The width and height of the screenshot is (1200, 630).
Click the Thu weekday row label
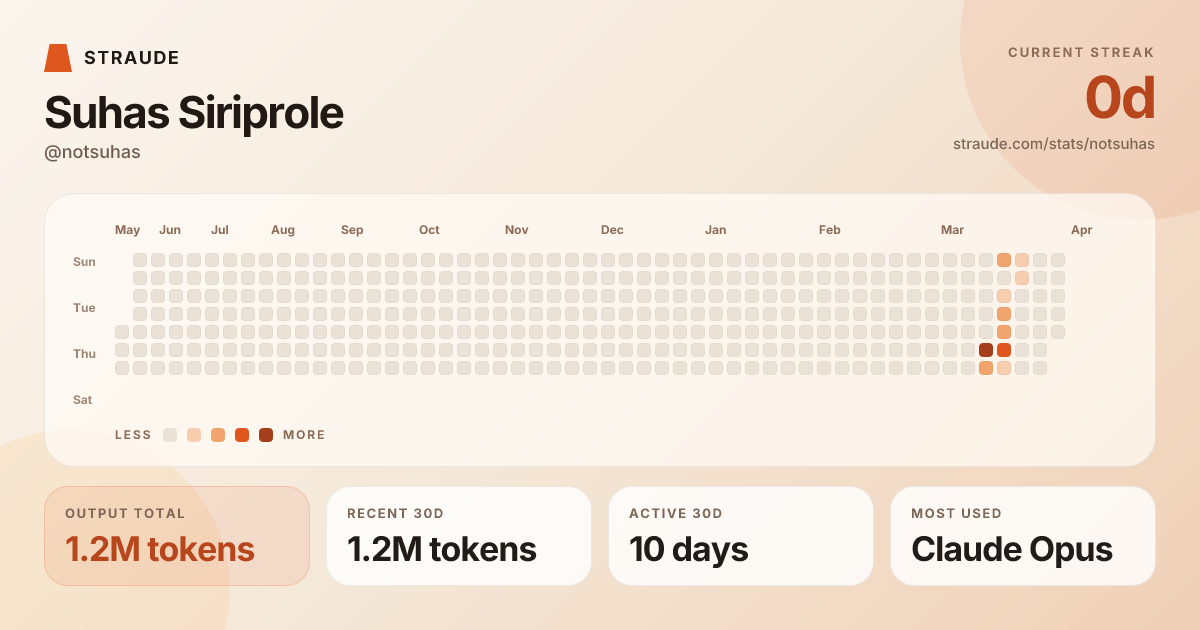[x=84, y=354]
